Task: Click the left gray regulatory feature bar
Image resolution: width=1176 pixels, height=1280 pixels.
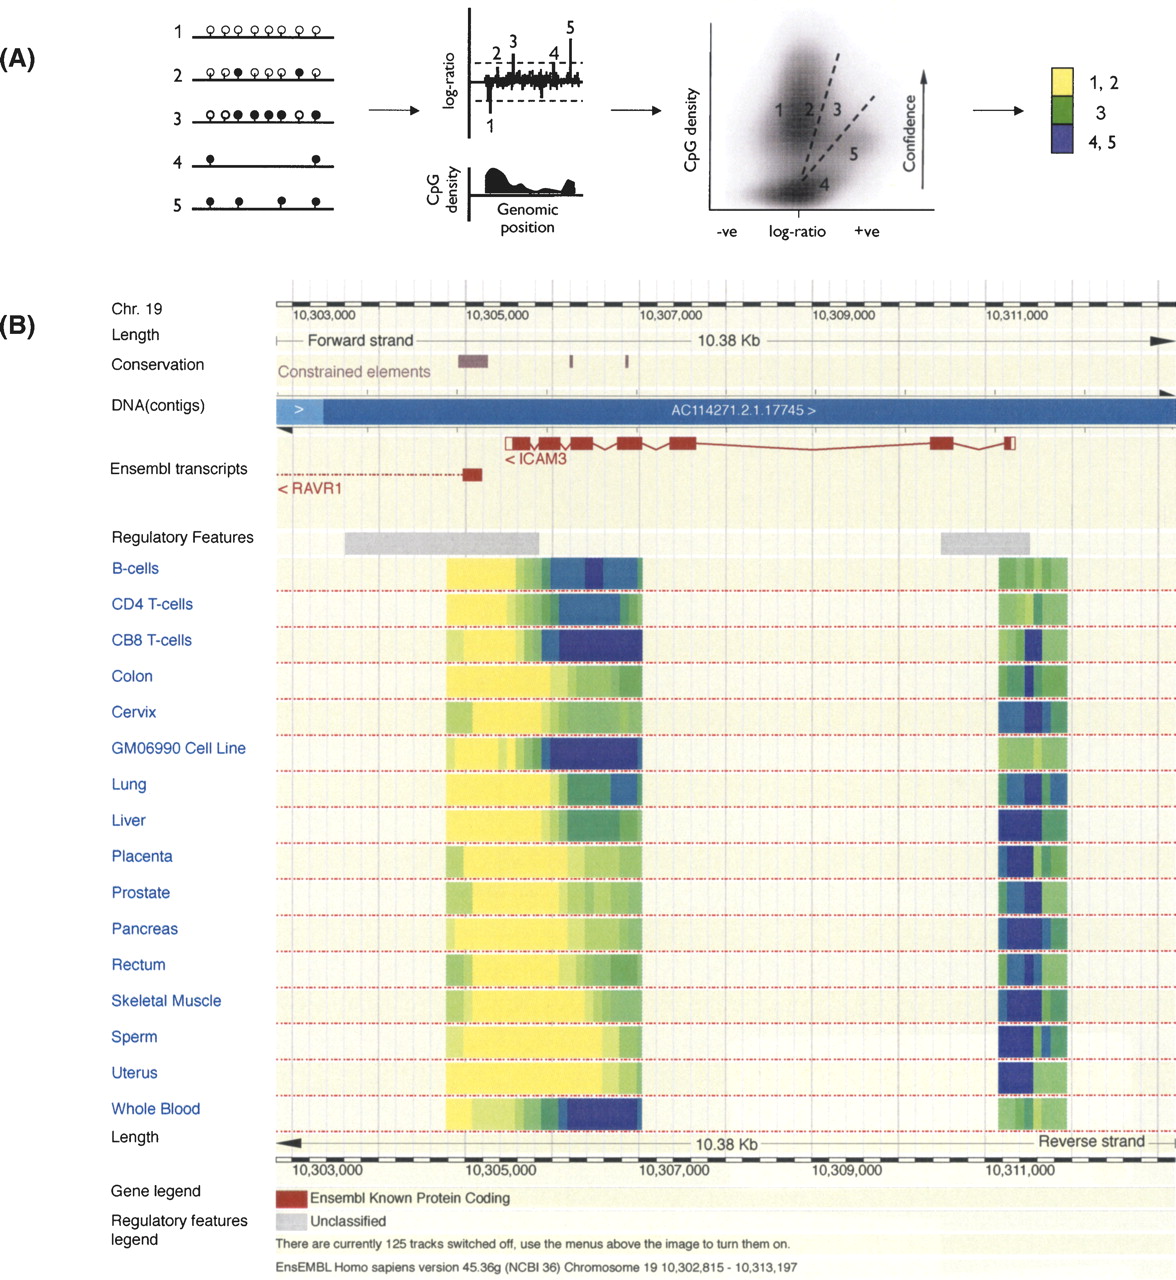Action: tap(441, 543)
